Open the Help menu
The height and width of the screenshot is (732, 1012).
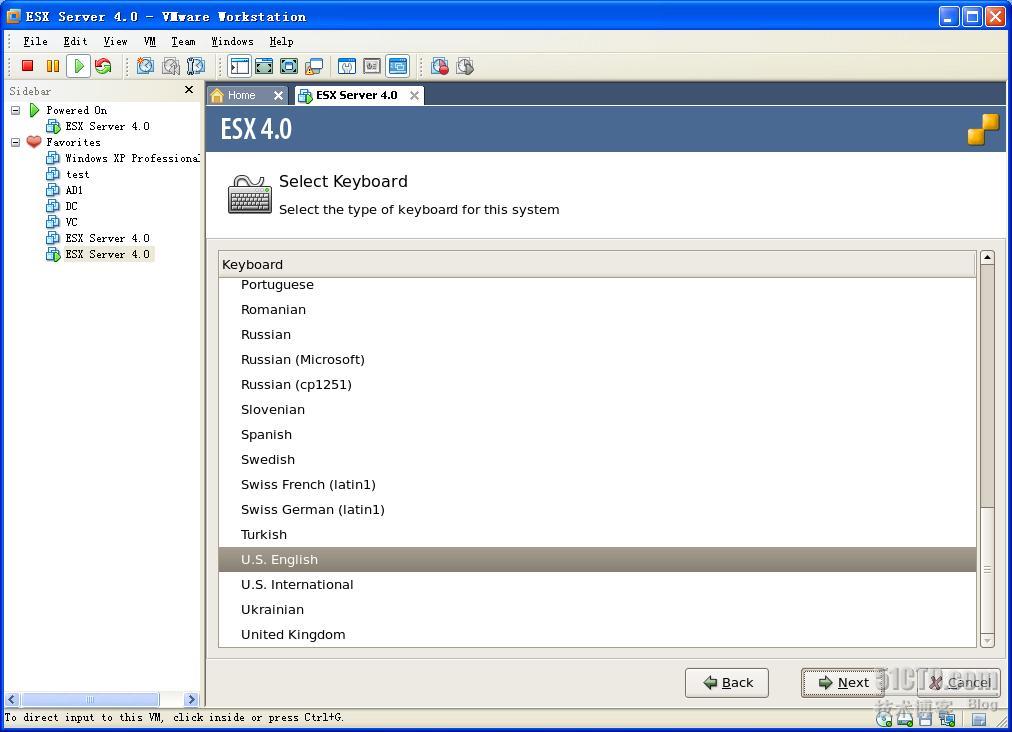pos(281,41)
